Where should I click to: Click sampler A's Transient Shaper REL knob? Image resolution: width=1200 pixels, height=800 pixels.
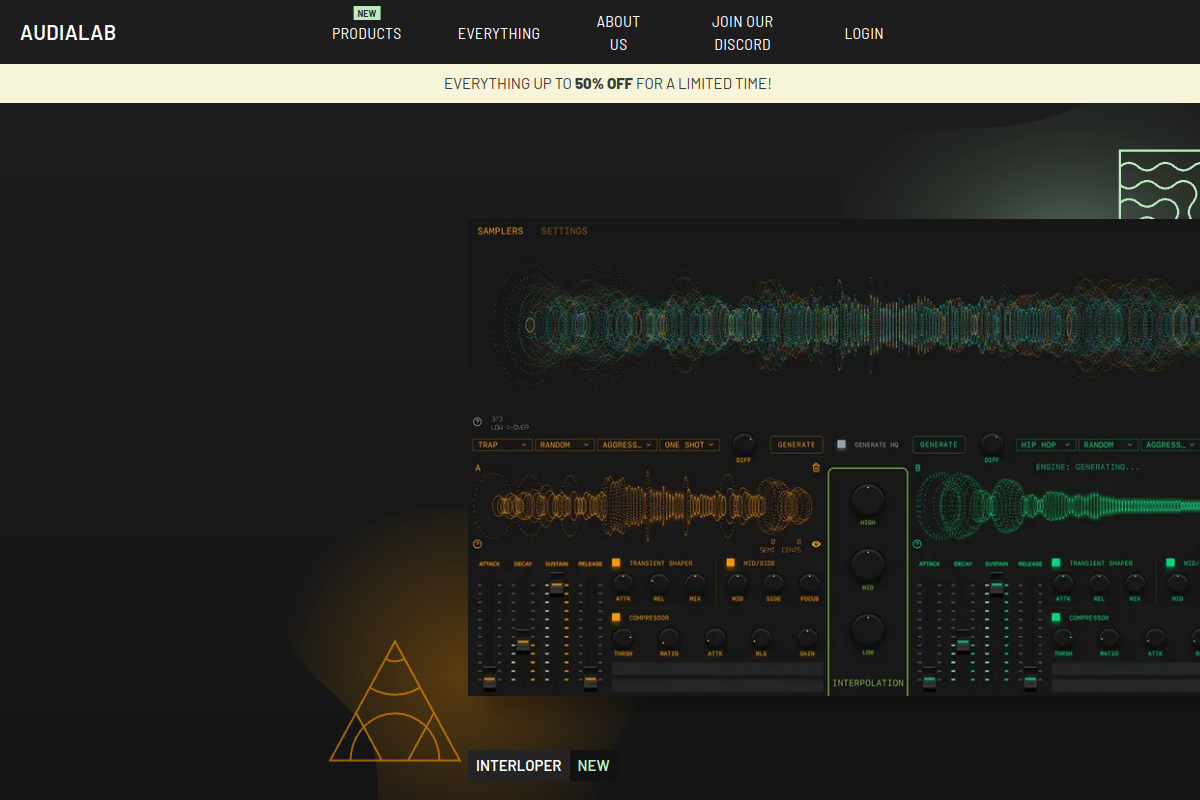click(x=659, y=583)
